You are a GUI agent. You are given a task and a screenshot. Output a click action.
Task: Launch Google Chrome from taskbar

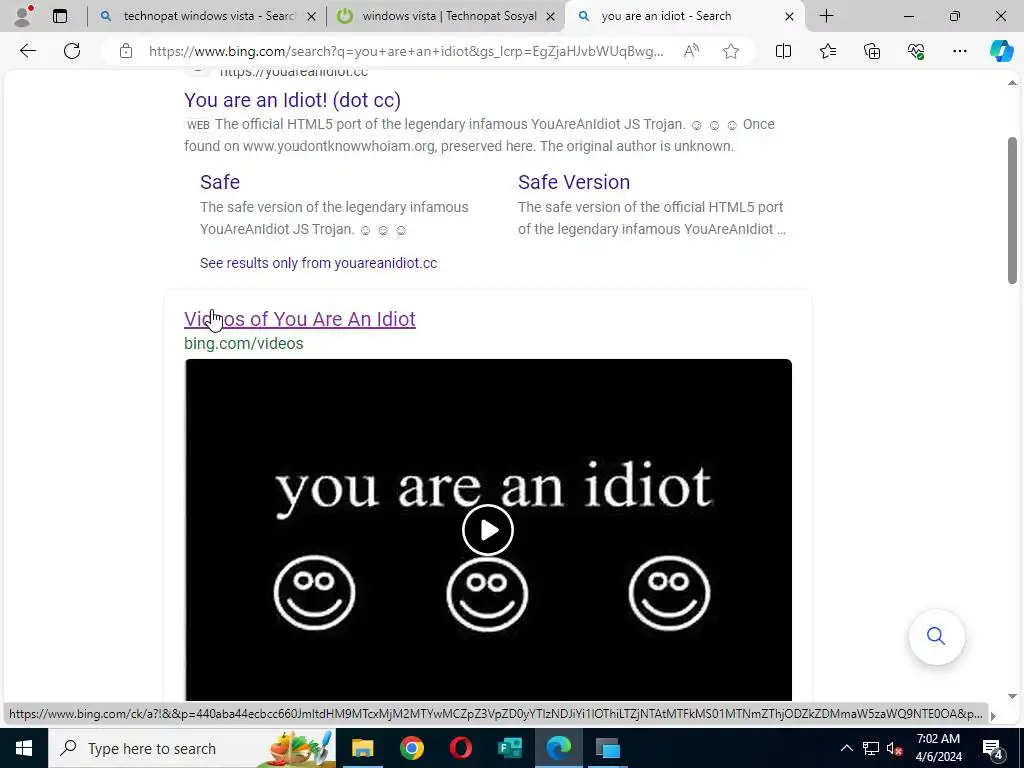[x=411, y=748]
